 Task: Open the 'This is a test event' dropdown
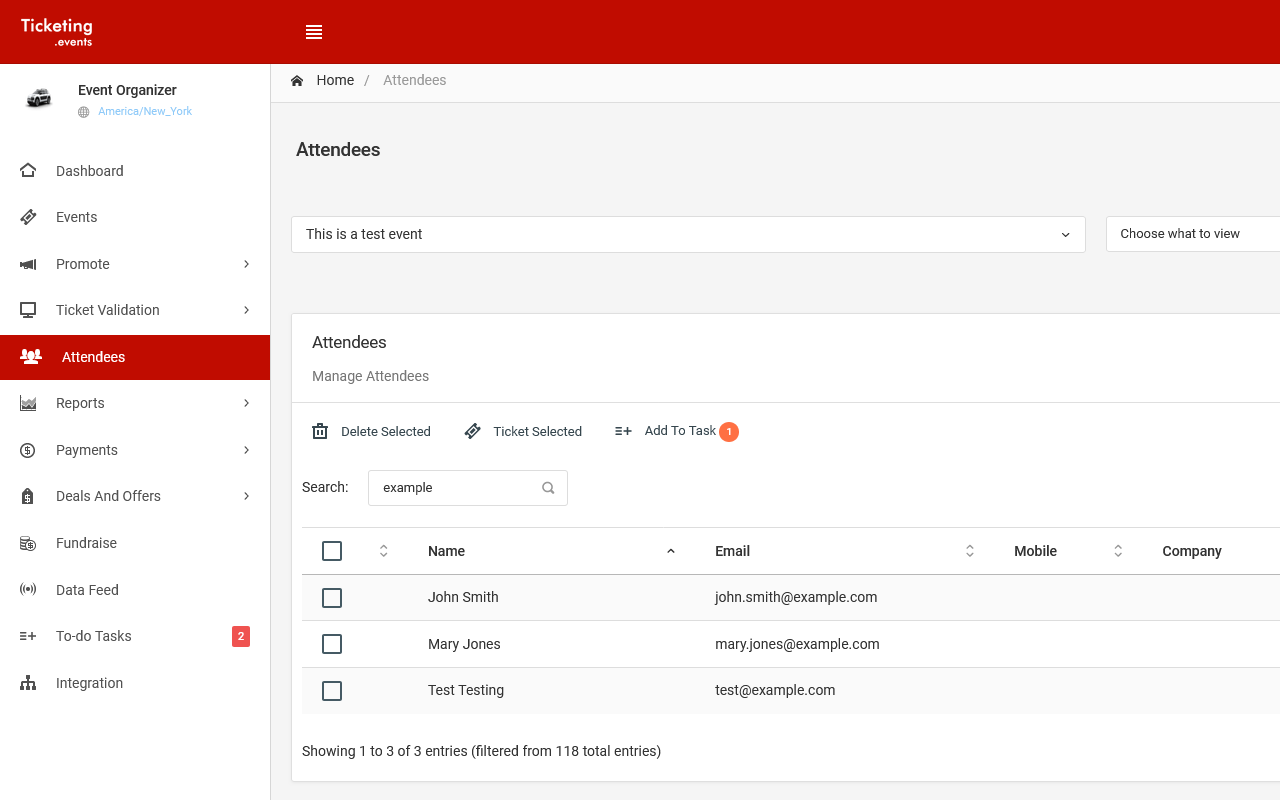coord(688,234)
